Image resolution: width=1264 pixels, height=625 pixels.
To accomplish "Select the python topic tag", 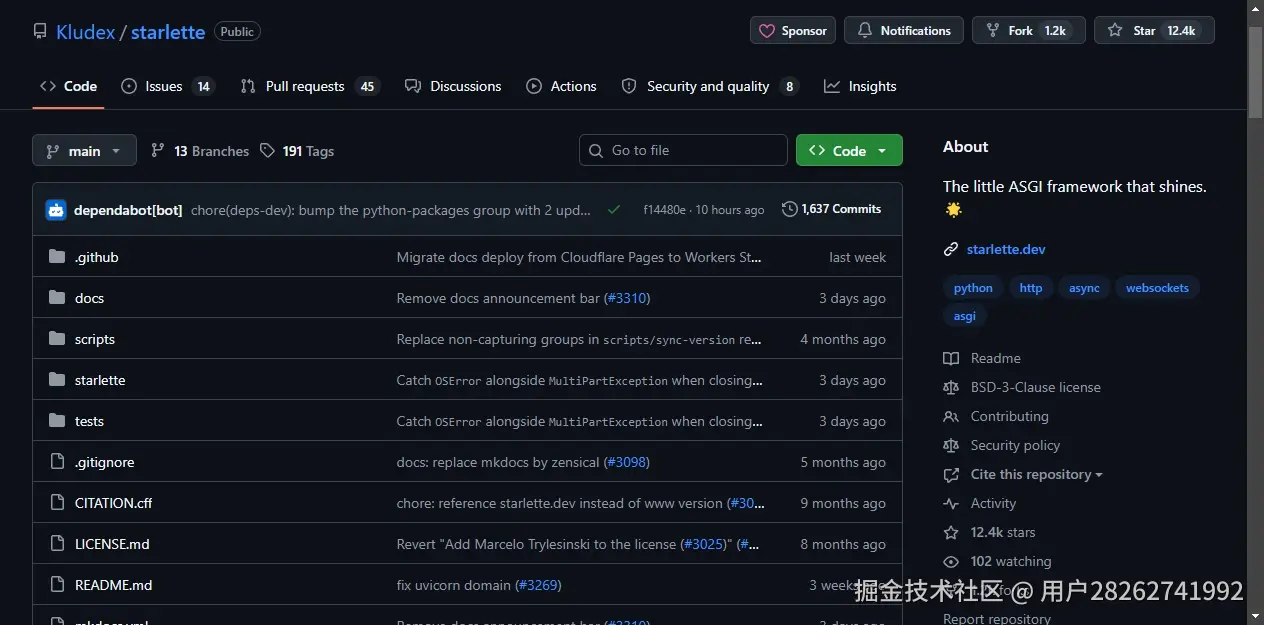I will 973,288.
